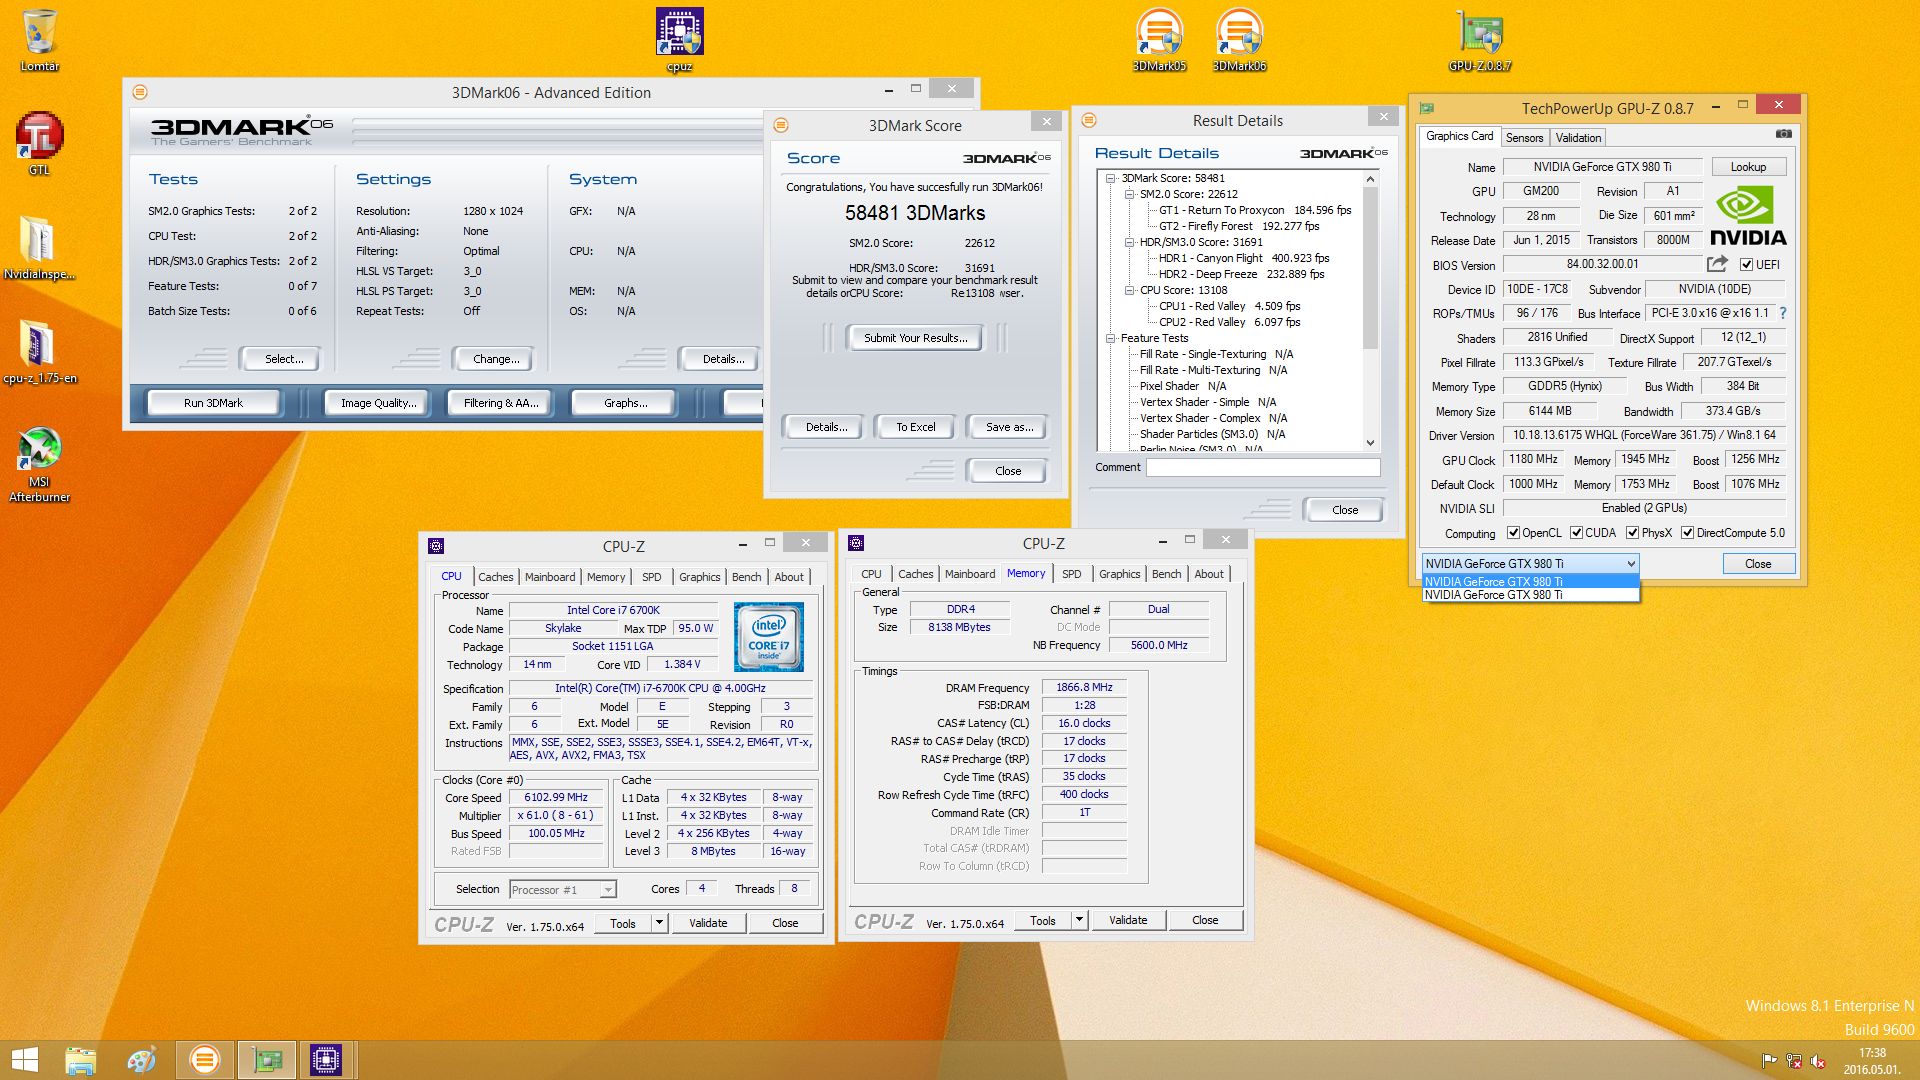The width and height of the screenshot is (1920, 1080).
Task: Toggle the OpenCL checkbox
Action: coord(1513,533)
